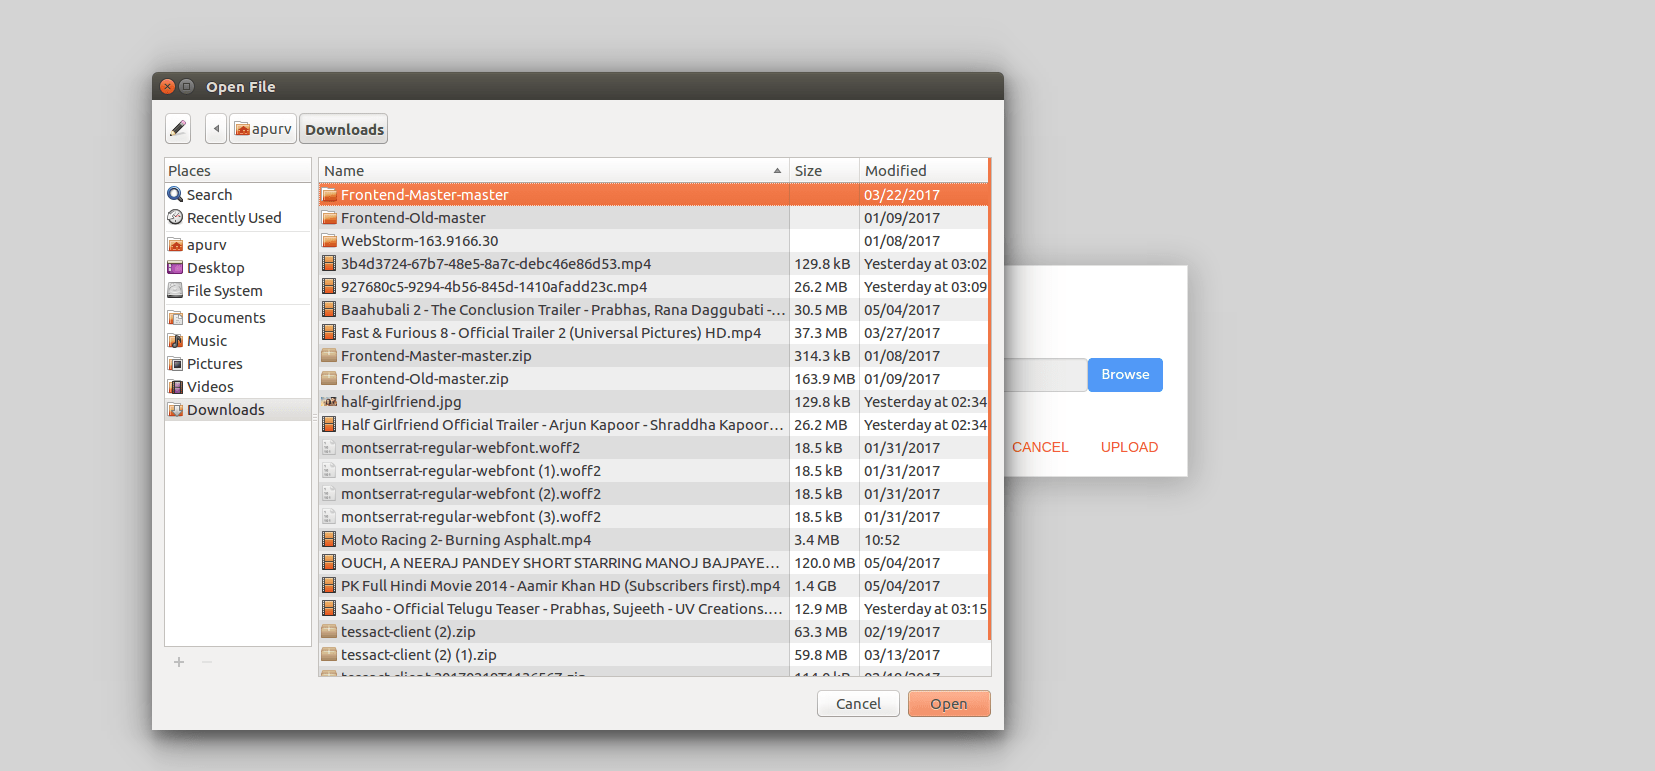Image resolution: width=1655 pixels, height=771 pixels.
Task: Click the back arrow in the path bar
Action: point(216,129)
